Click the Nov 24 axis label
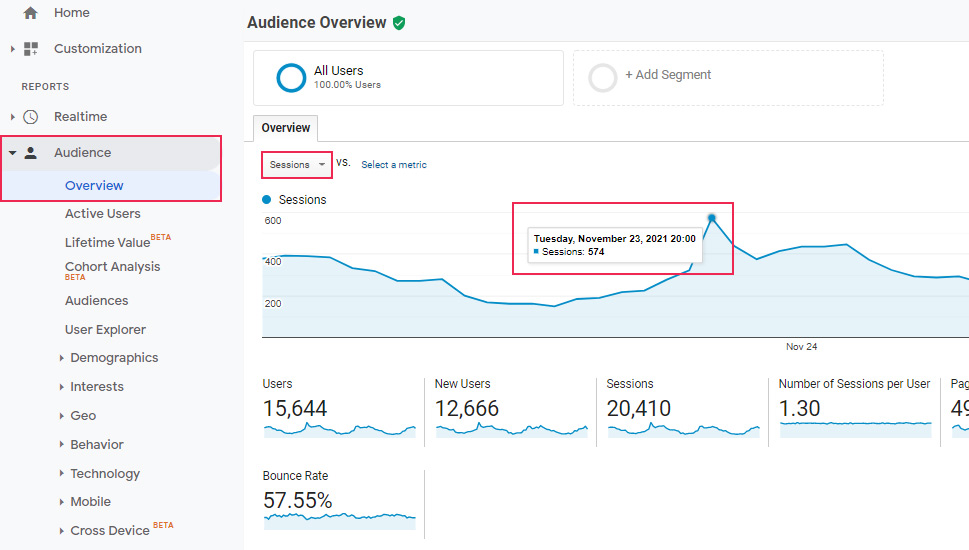The height and width of the screenshot is (550, 969). click(x=802, y=347)
